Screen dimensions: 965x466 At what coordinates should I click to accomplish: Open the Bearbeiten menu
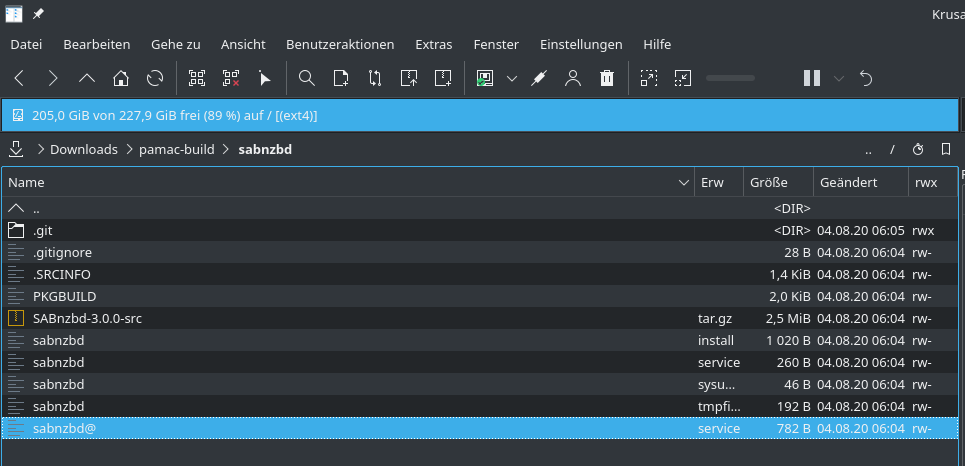point(97,44)
